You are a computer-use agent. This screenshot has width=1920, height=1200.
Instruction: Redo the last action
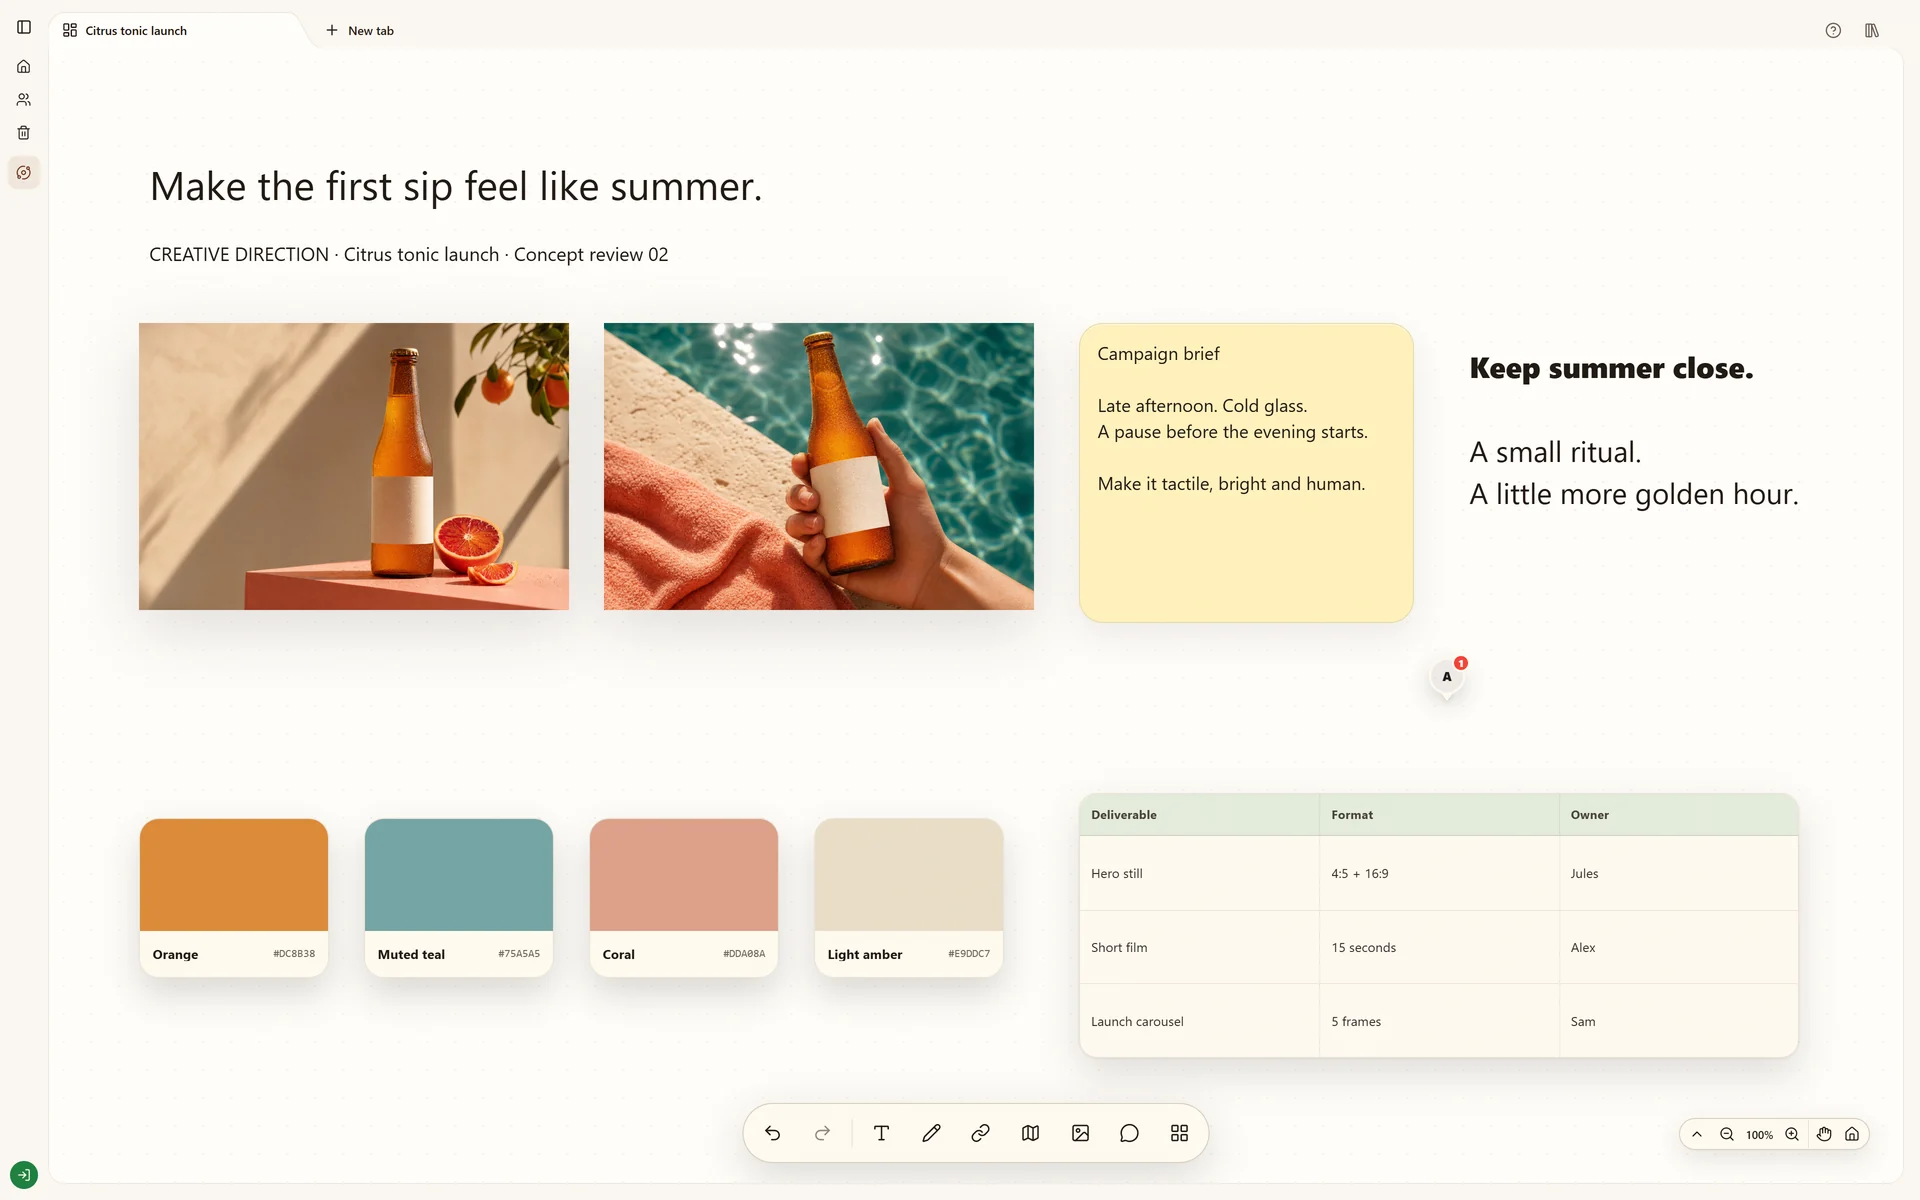pyautogui.click(x=822, y=1133)
